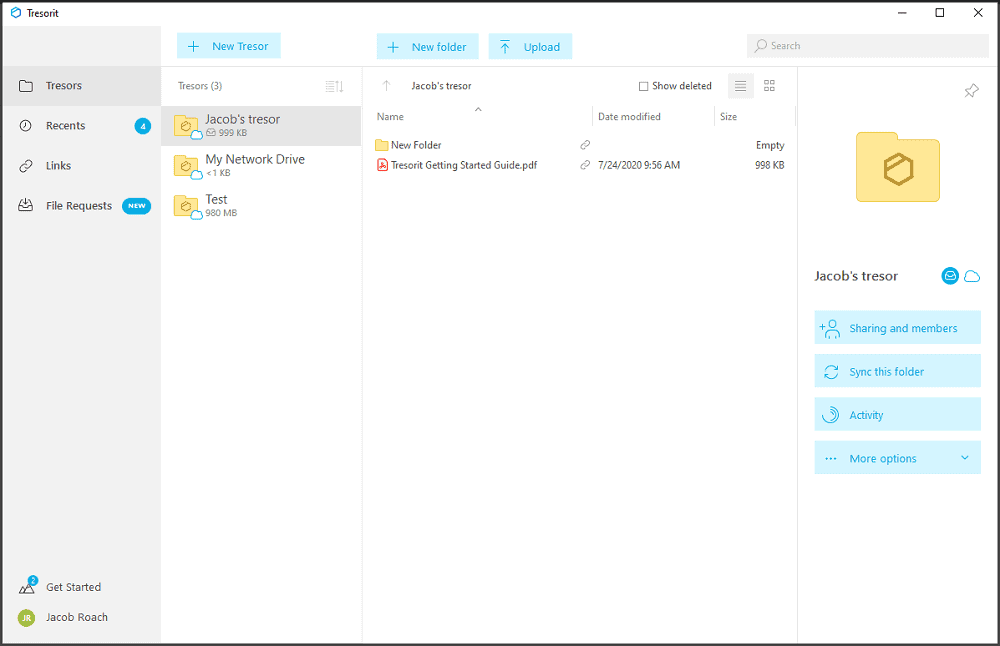Click the cloud icon by Jacob's tresor title
This screenshot has width=1000, height=646.
972,276
